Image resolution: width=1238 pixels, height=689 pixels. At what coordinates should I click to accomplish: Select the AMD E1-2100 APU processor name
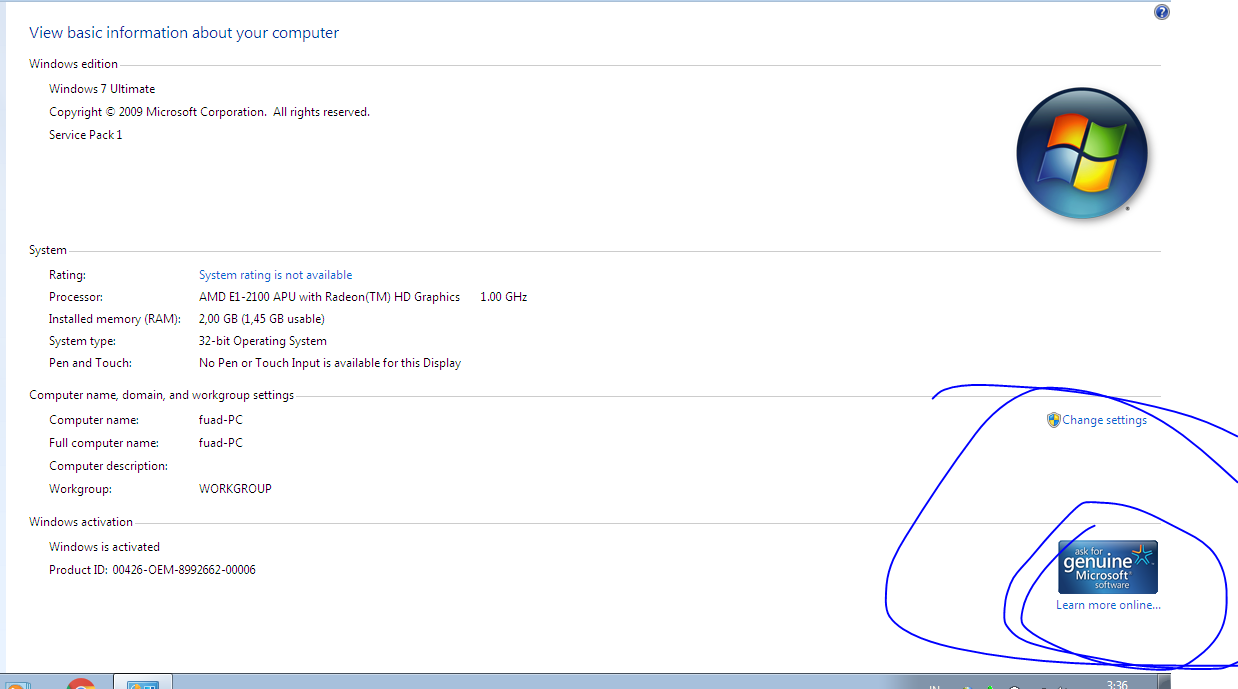click(x=329, y=297)
